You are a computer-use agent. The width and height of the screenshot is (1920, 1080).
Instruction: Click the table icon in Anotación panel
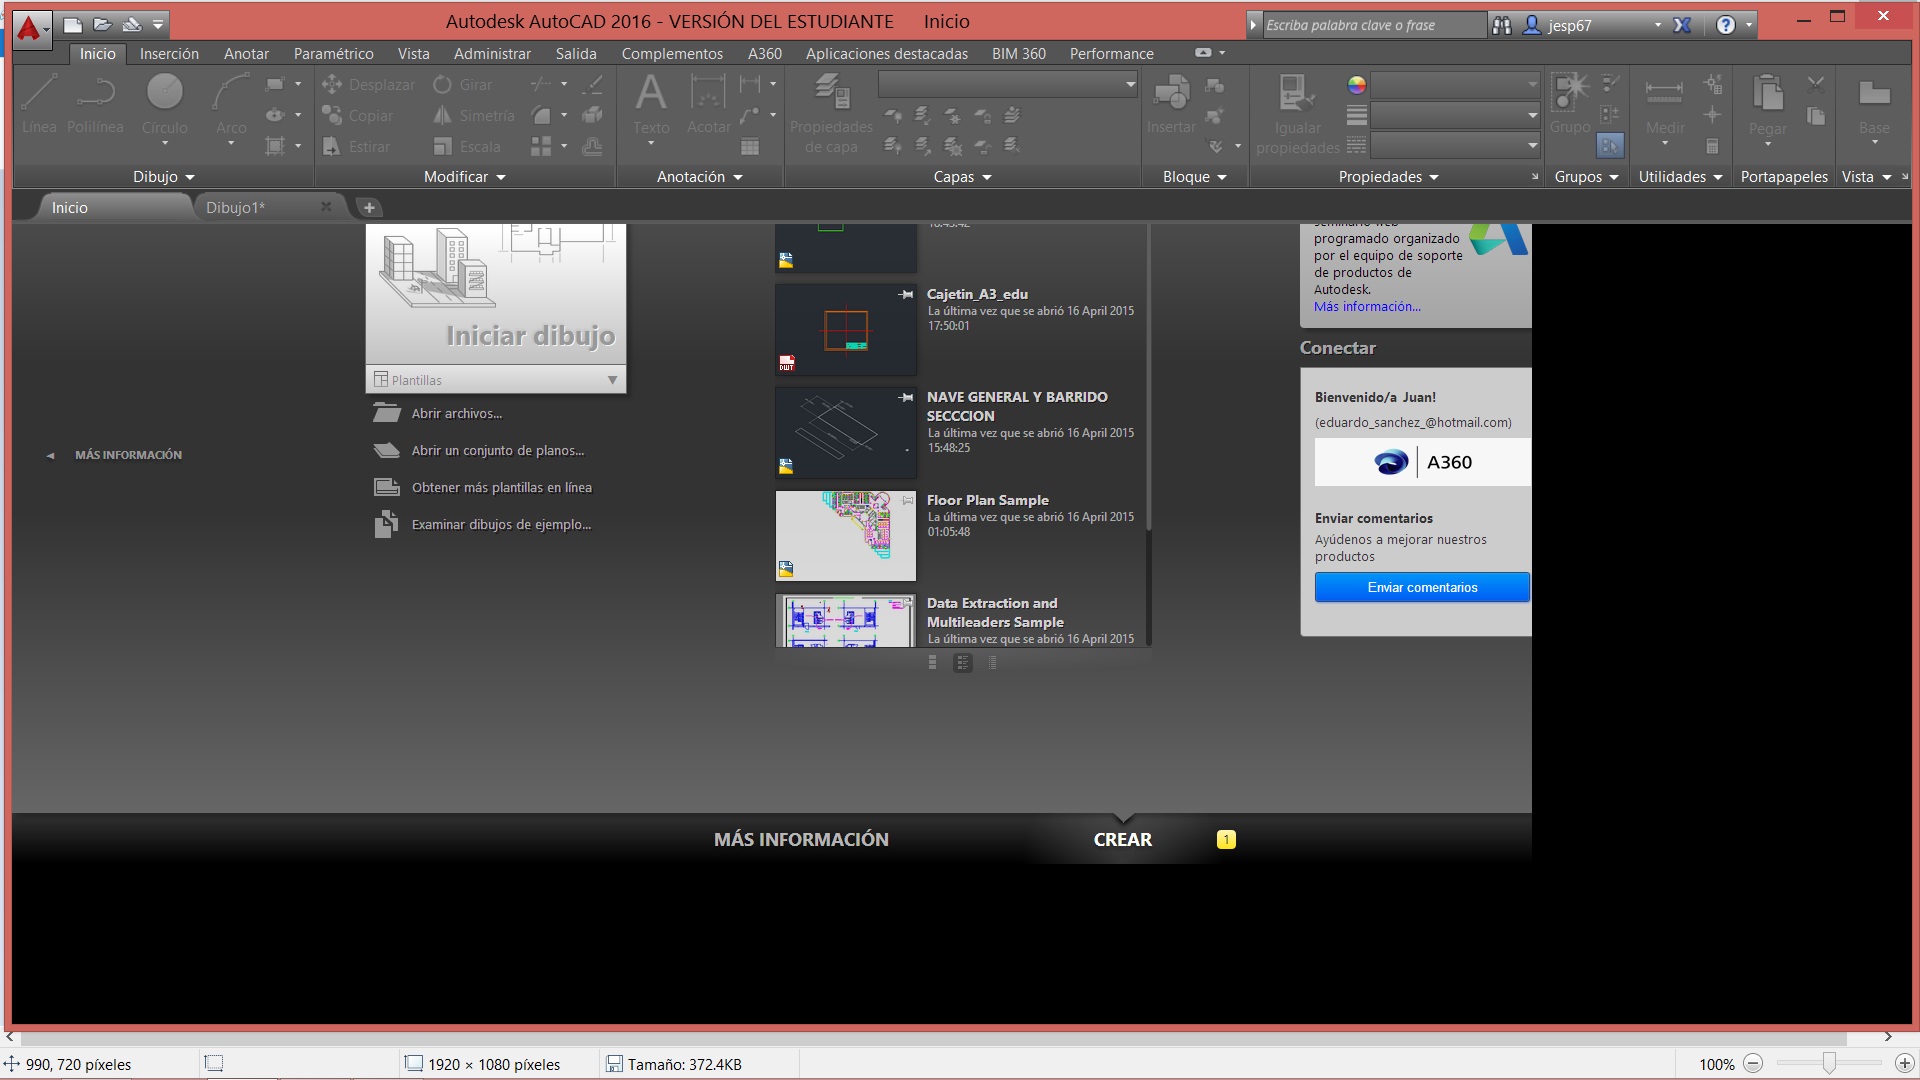(x=749, y=147)
